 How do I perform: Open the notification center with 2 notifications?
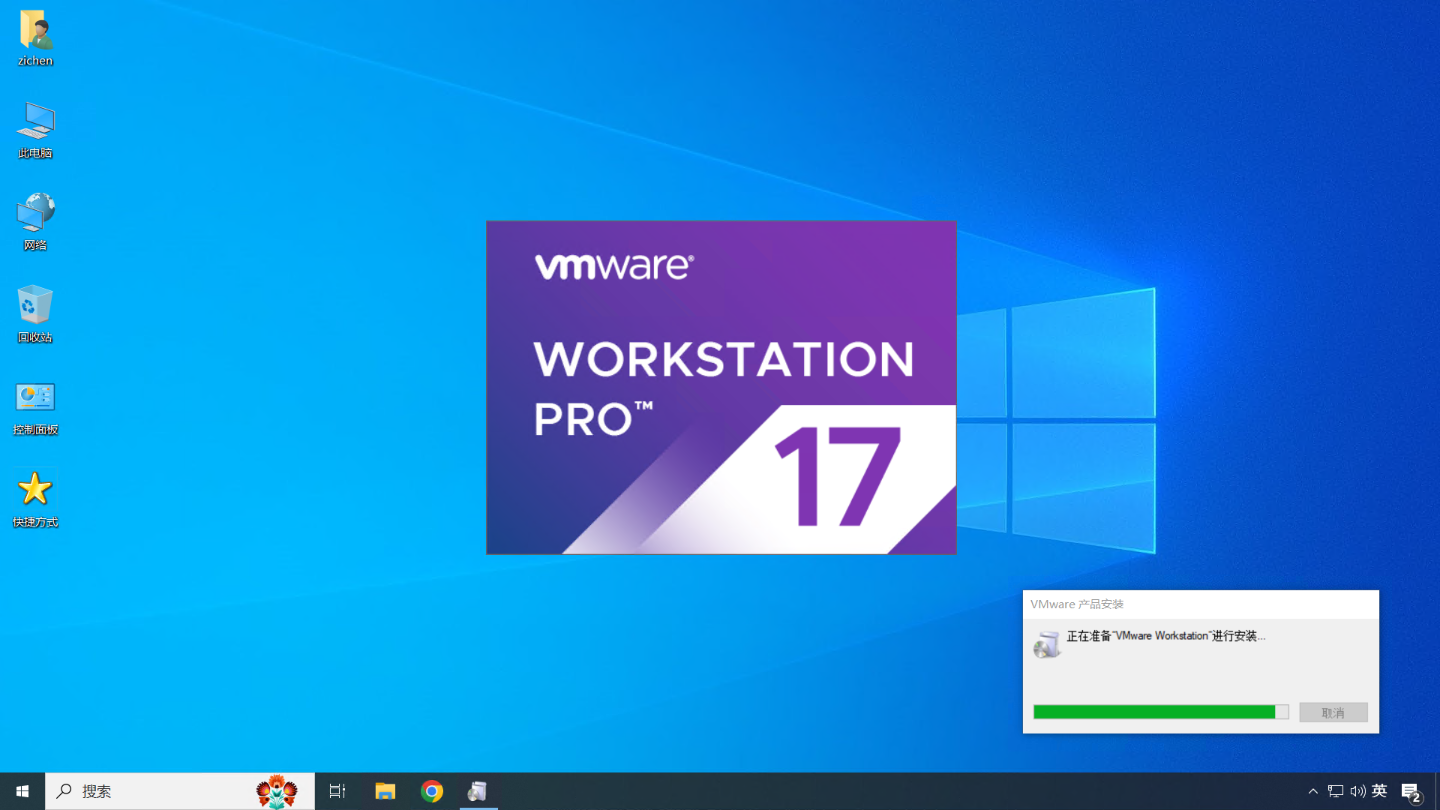[x=1412, y=792]
